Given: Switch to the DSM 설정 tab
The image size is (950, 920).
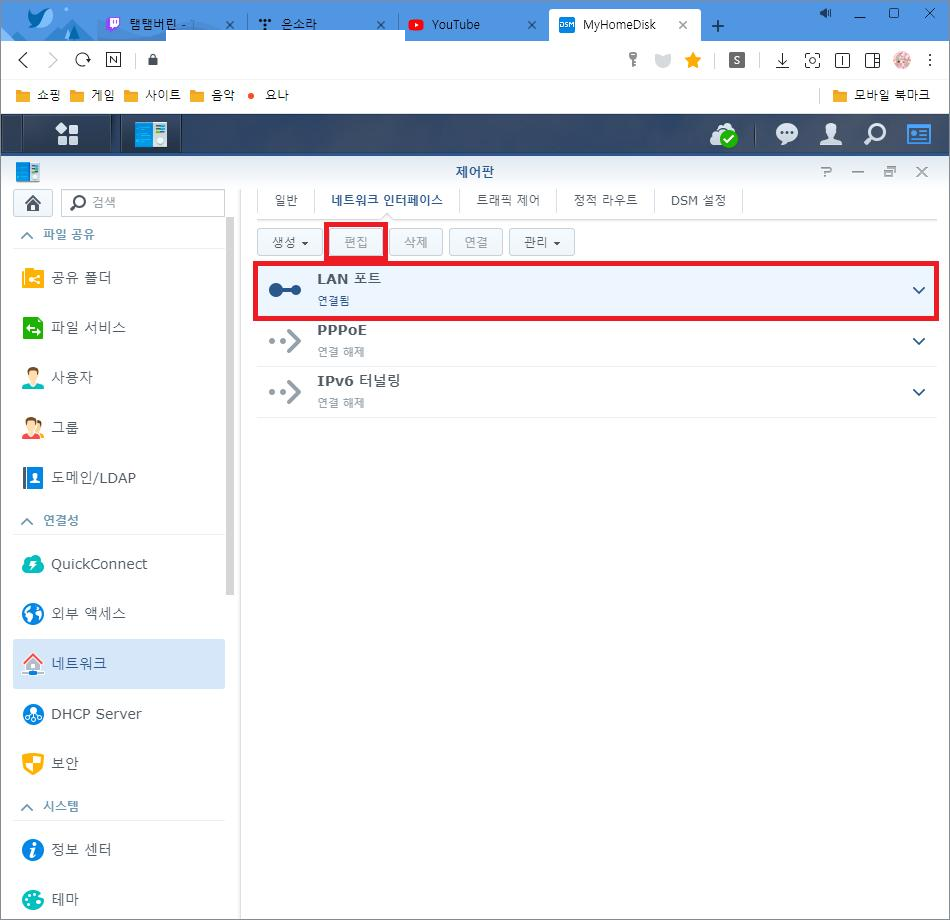Looking at the screenshot, I should click(698, 200).
